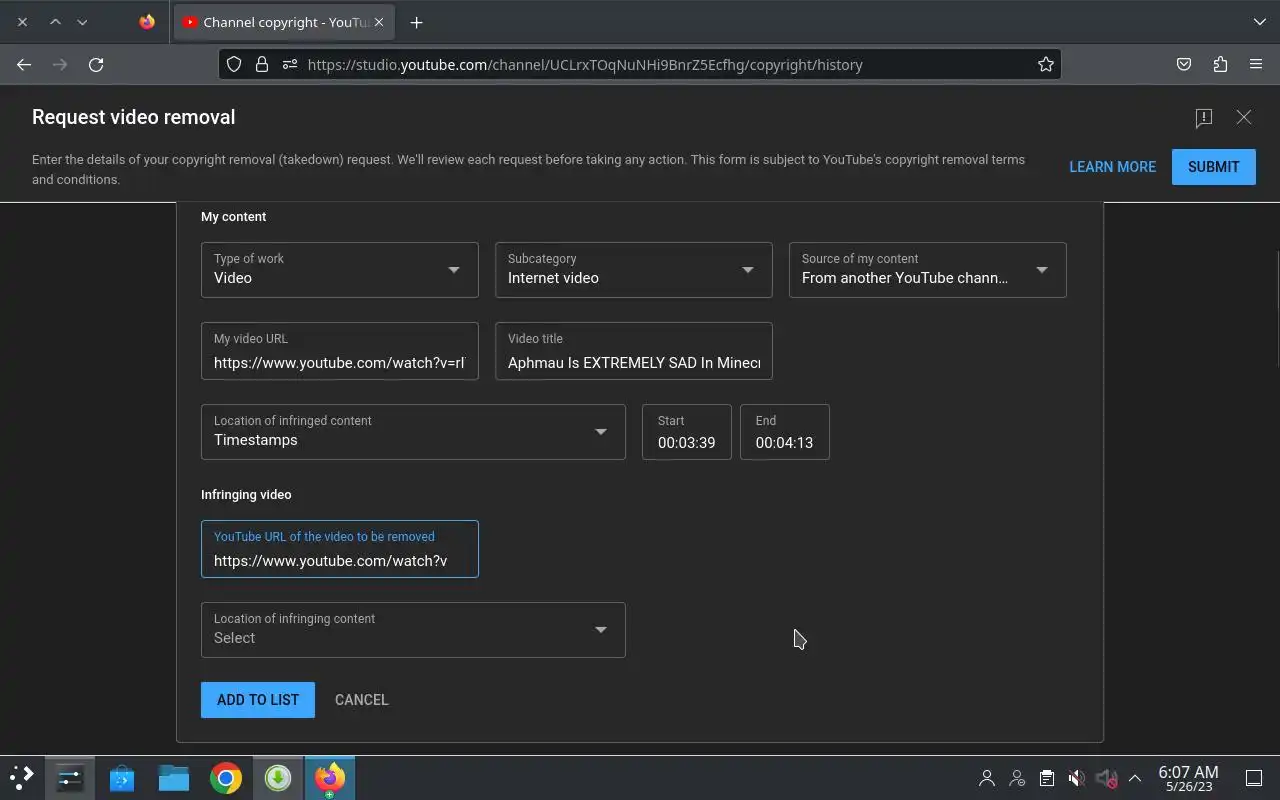Submit the video removal request
Screen dimensions: 1280x800
click(1213, 167)
